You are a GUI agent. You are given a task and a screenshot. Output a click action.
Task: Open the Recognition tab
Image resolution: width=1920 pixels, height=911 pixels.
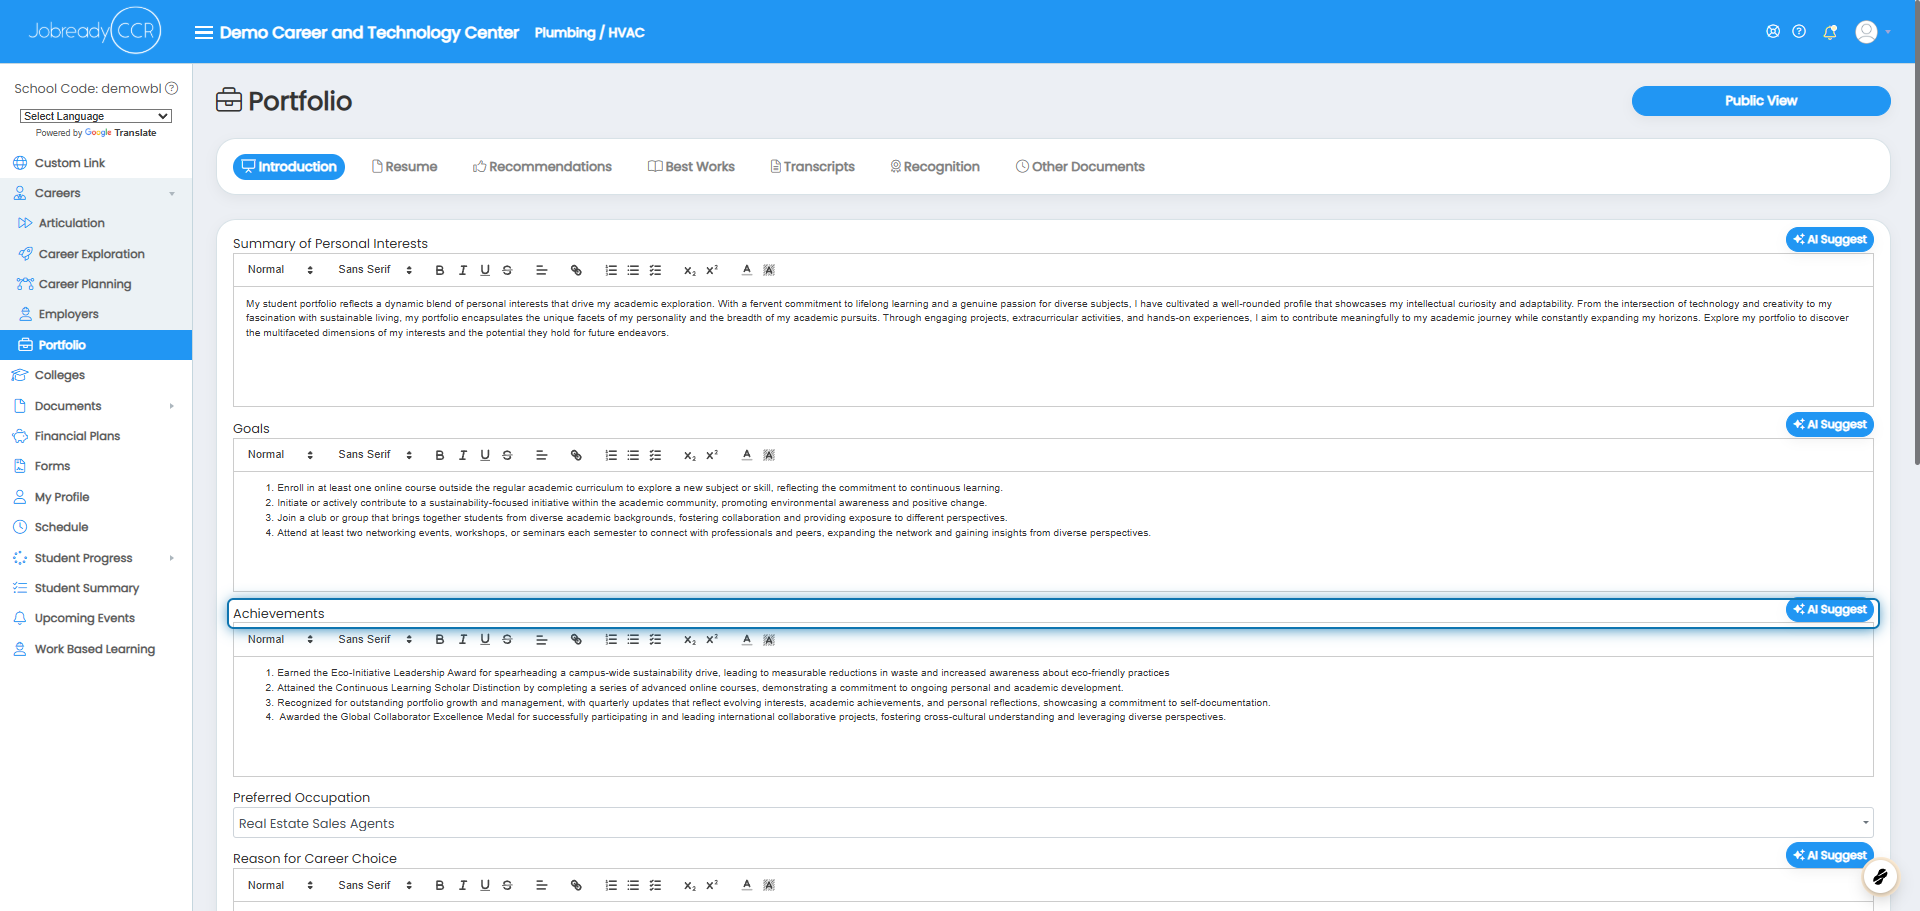(935, 167)
